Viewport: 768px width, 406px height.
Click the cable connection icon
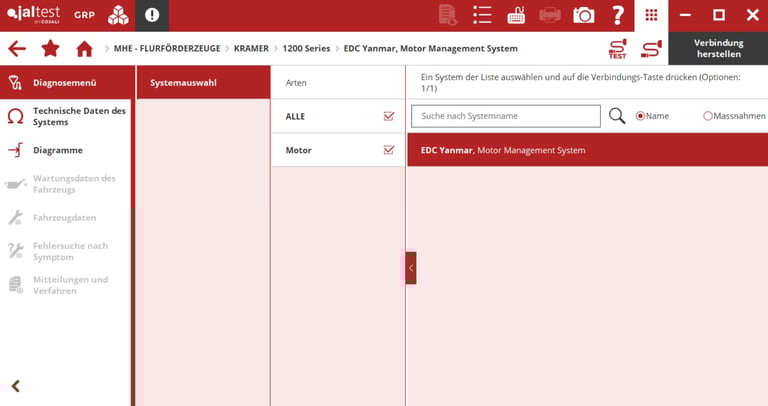pos(651,49)
